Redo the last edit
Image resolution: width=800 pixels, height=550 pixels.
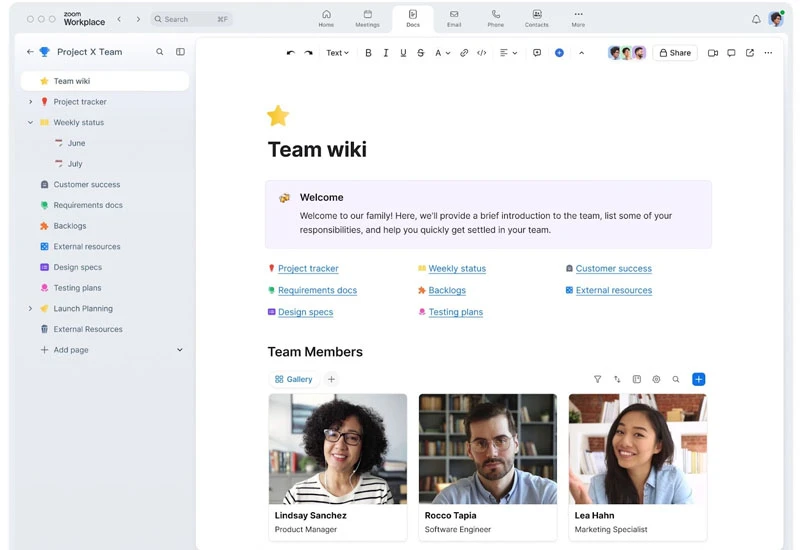tap(308, 53)
